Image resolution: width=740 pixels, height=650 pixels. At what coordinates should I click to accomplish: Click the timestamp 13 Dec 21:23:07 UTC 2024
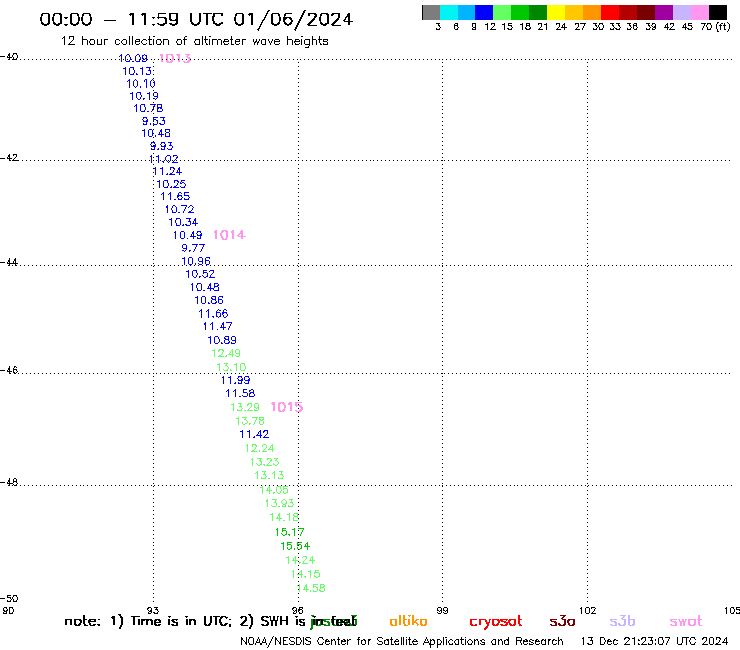click(655, 642)
